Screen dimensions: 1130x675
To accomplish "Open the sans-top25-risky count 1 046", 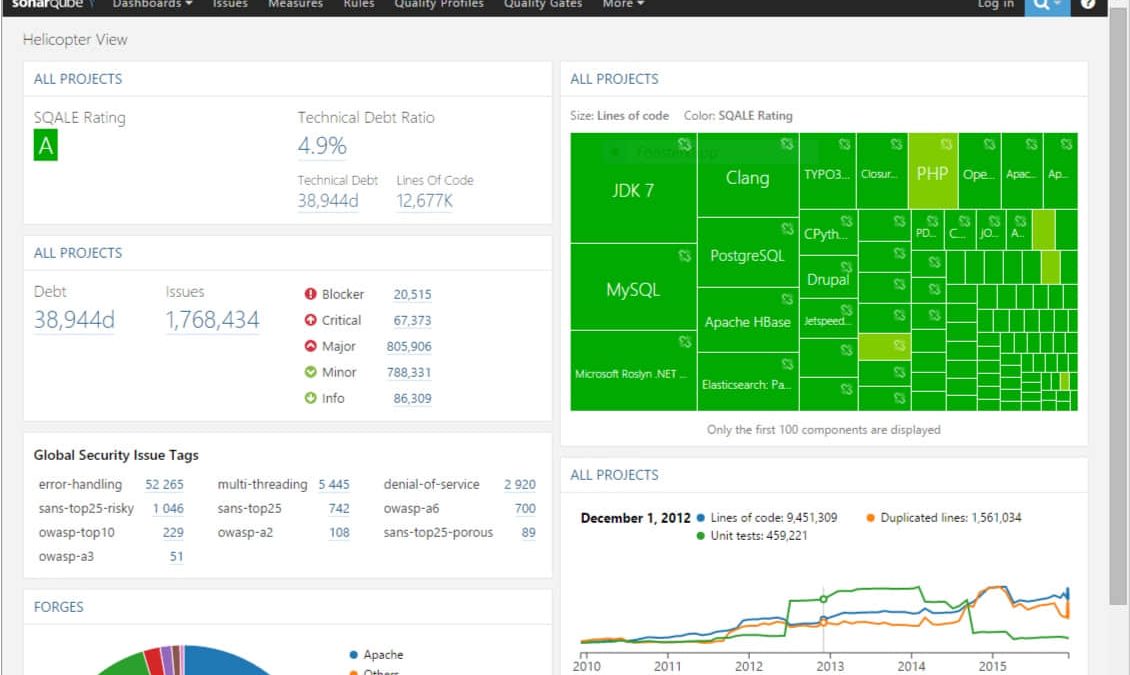I will click(x=168, y=509).
